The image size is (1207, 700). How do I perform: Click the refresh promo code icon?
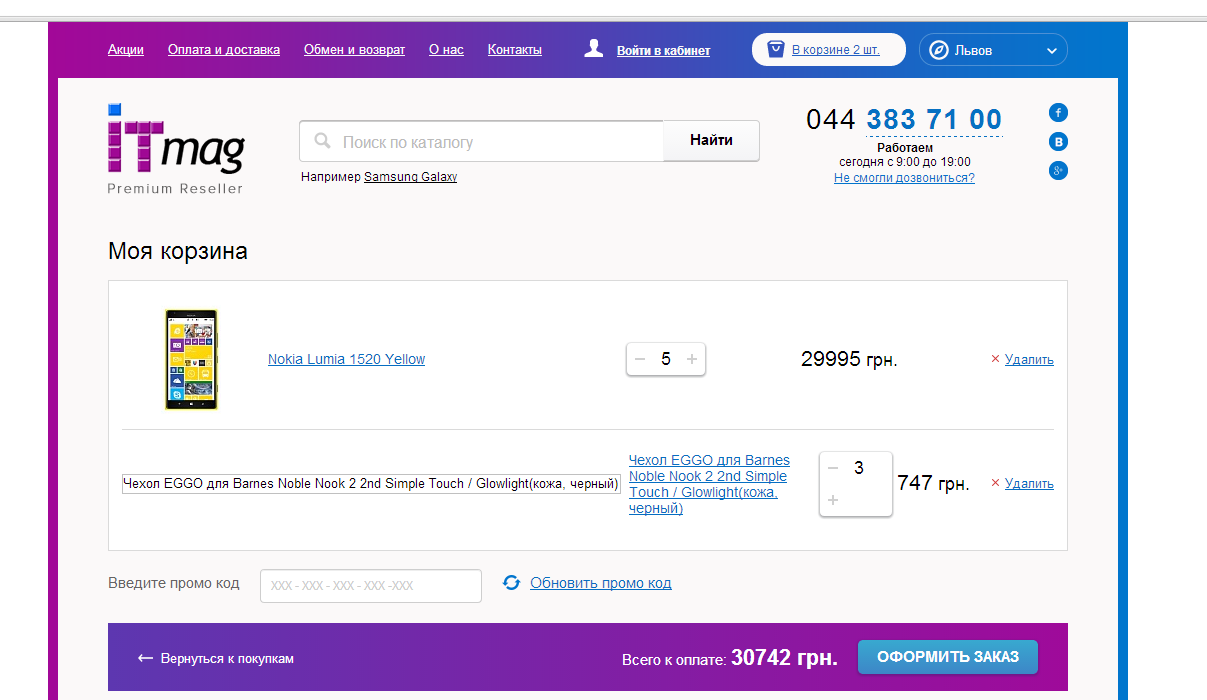(511, 582)
